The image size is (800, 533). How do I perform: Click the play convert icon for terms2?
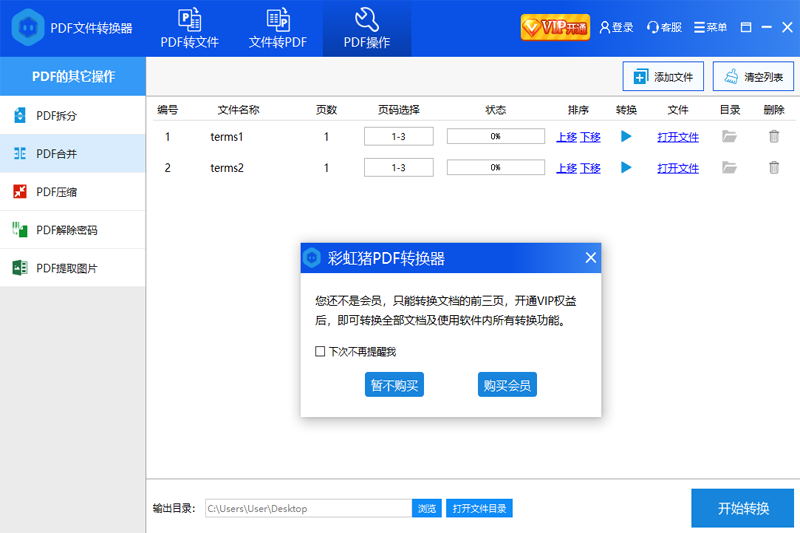pos(626,168)
